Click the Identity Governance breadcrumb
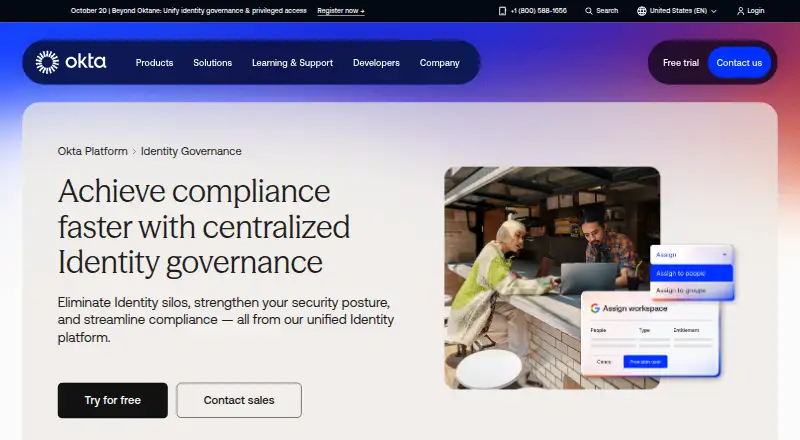This screenshot has width=800, height=440. tap(191, 151)
